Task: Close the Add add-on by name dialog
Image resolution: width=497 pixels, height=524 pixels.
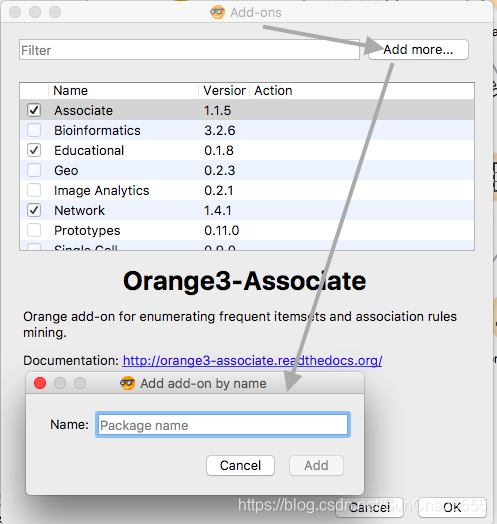Action: [40, 383]
